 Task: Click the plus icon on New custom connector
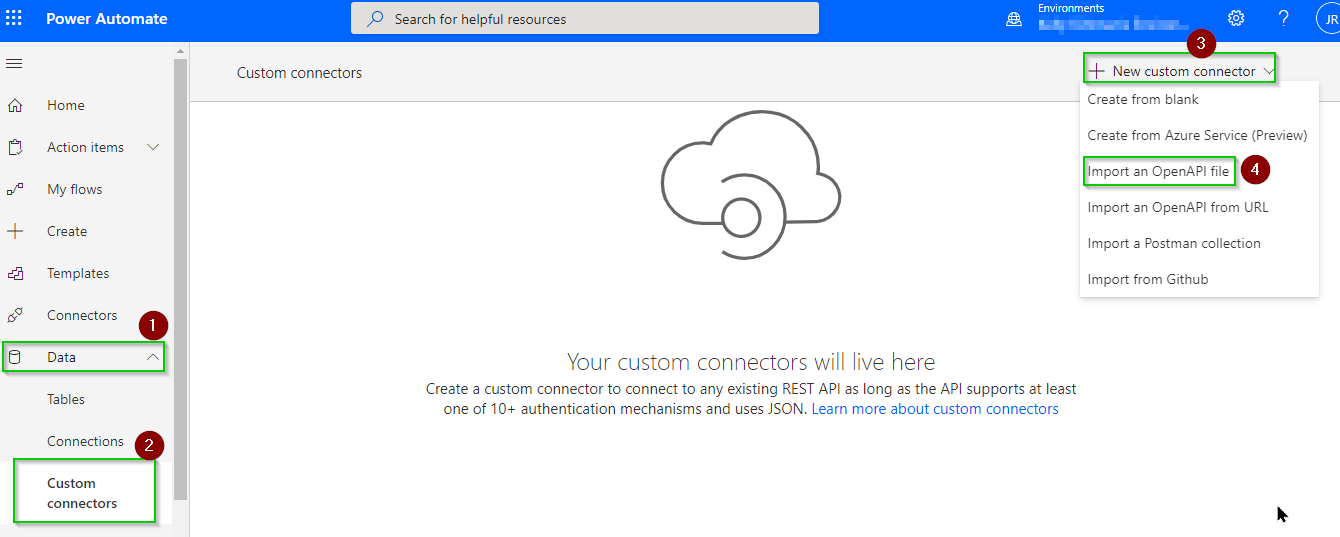(x=1097, y=71)
